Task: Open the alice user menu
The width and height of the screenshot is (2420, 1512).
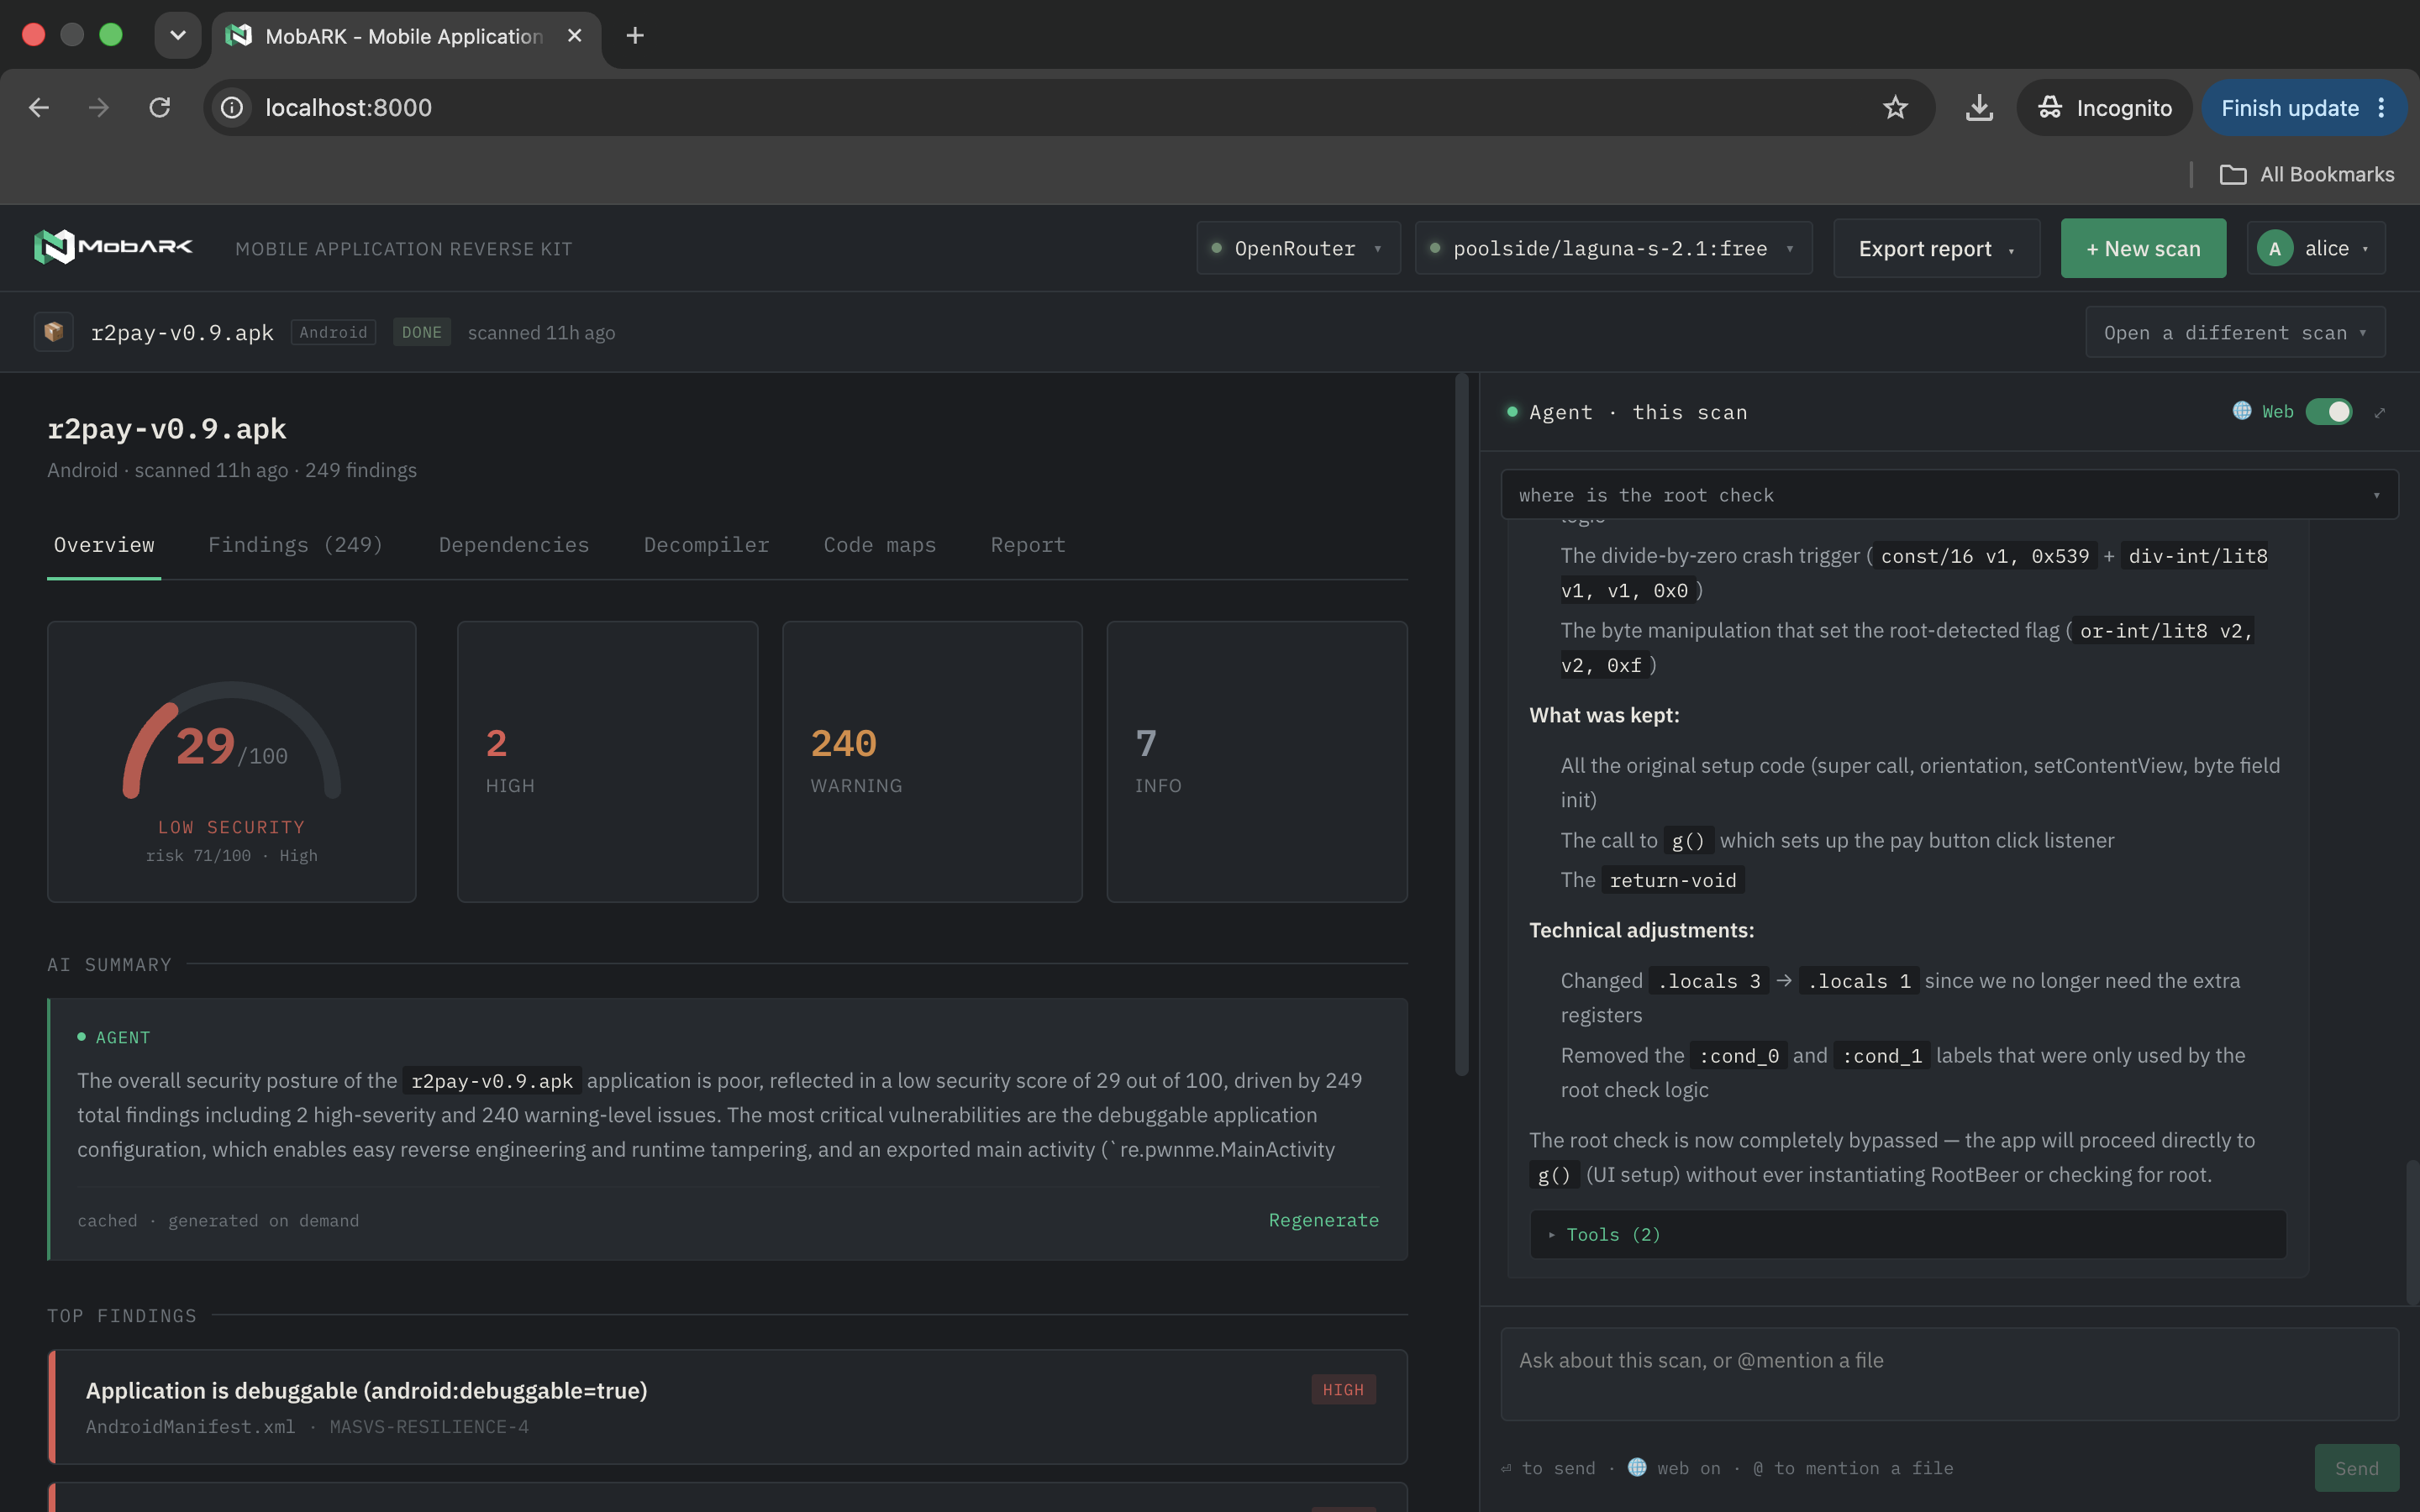Action: (2316, 248)
